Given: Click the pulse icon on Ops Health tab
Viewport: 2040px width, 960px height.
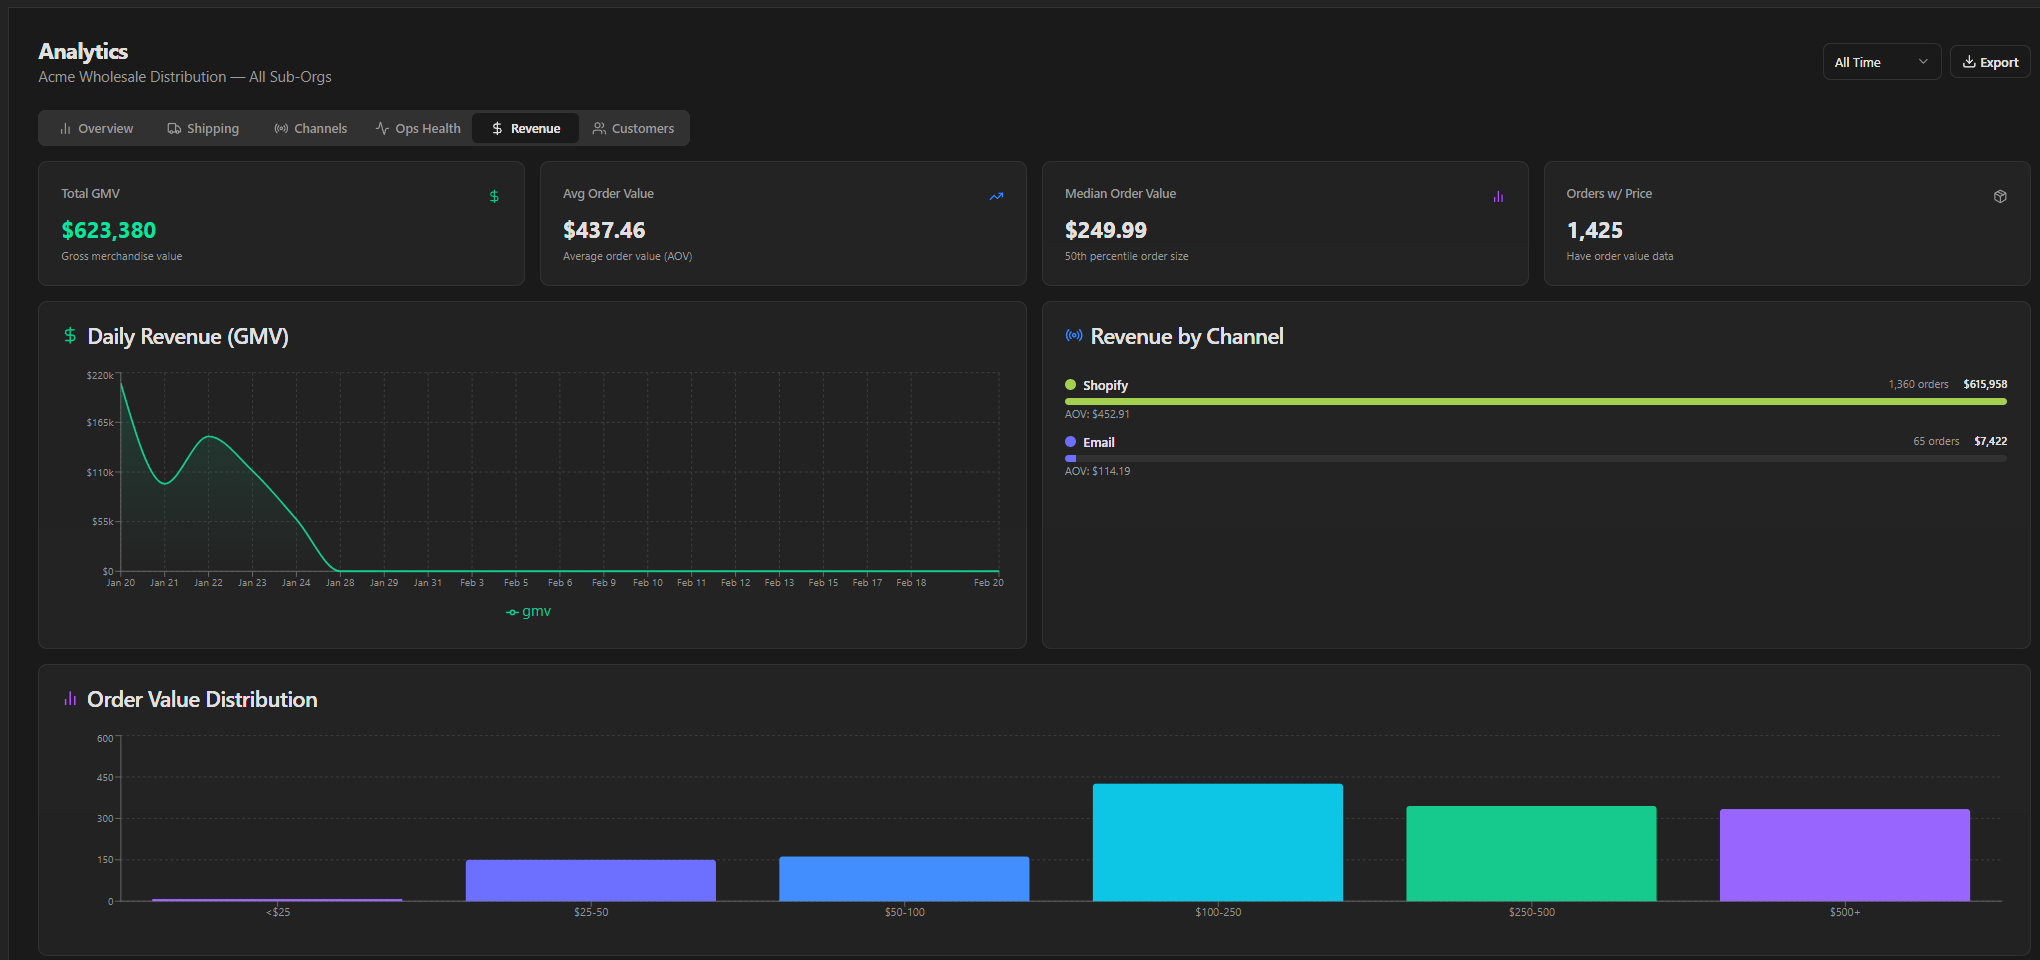Looking at the screenshot, I should (x=382, y=128).
